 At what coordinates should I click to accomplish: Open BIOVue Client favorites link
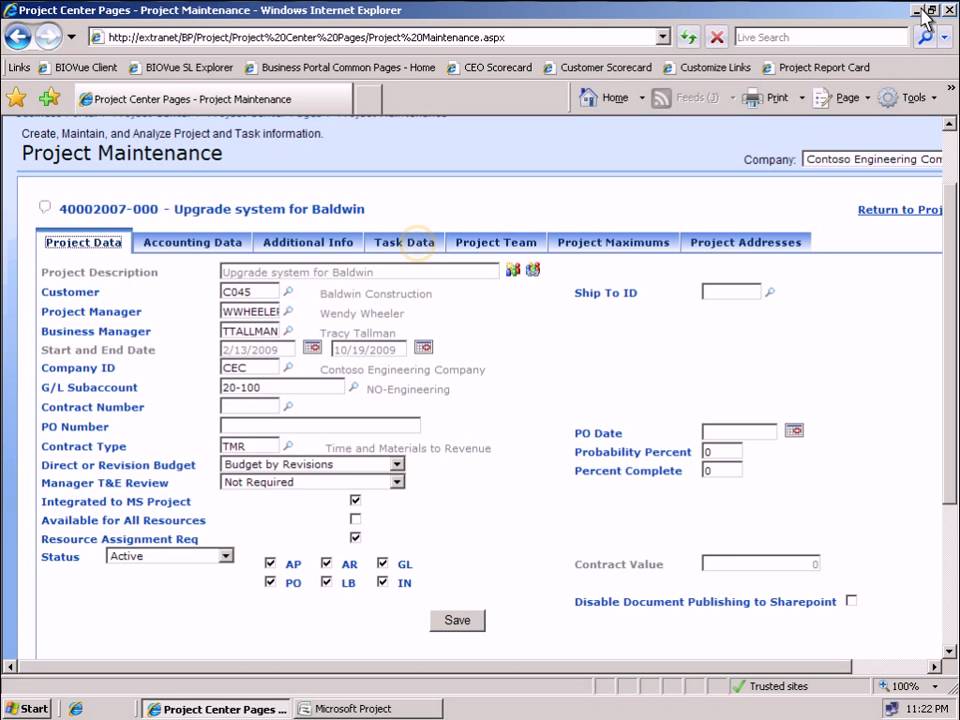click(x=78, y=67)
